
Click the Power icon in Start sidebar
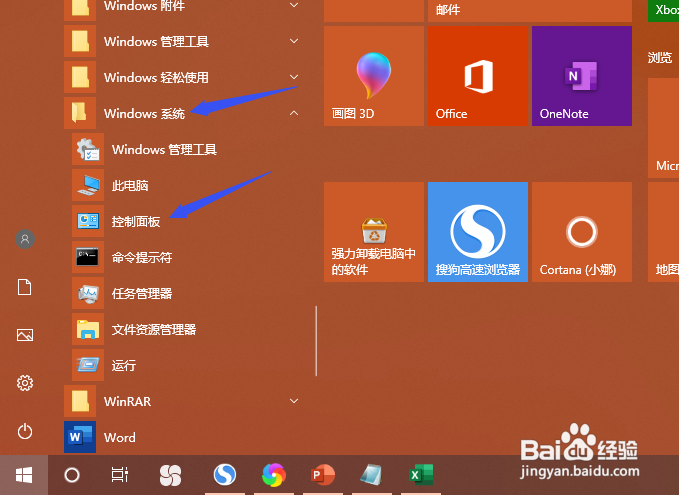25,431
